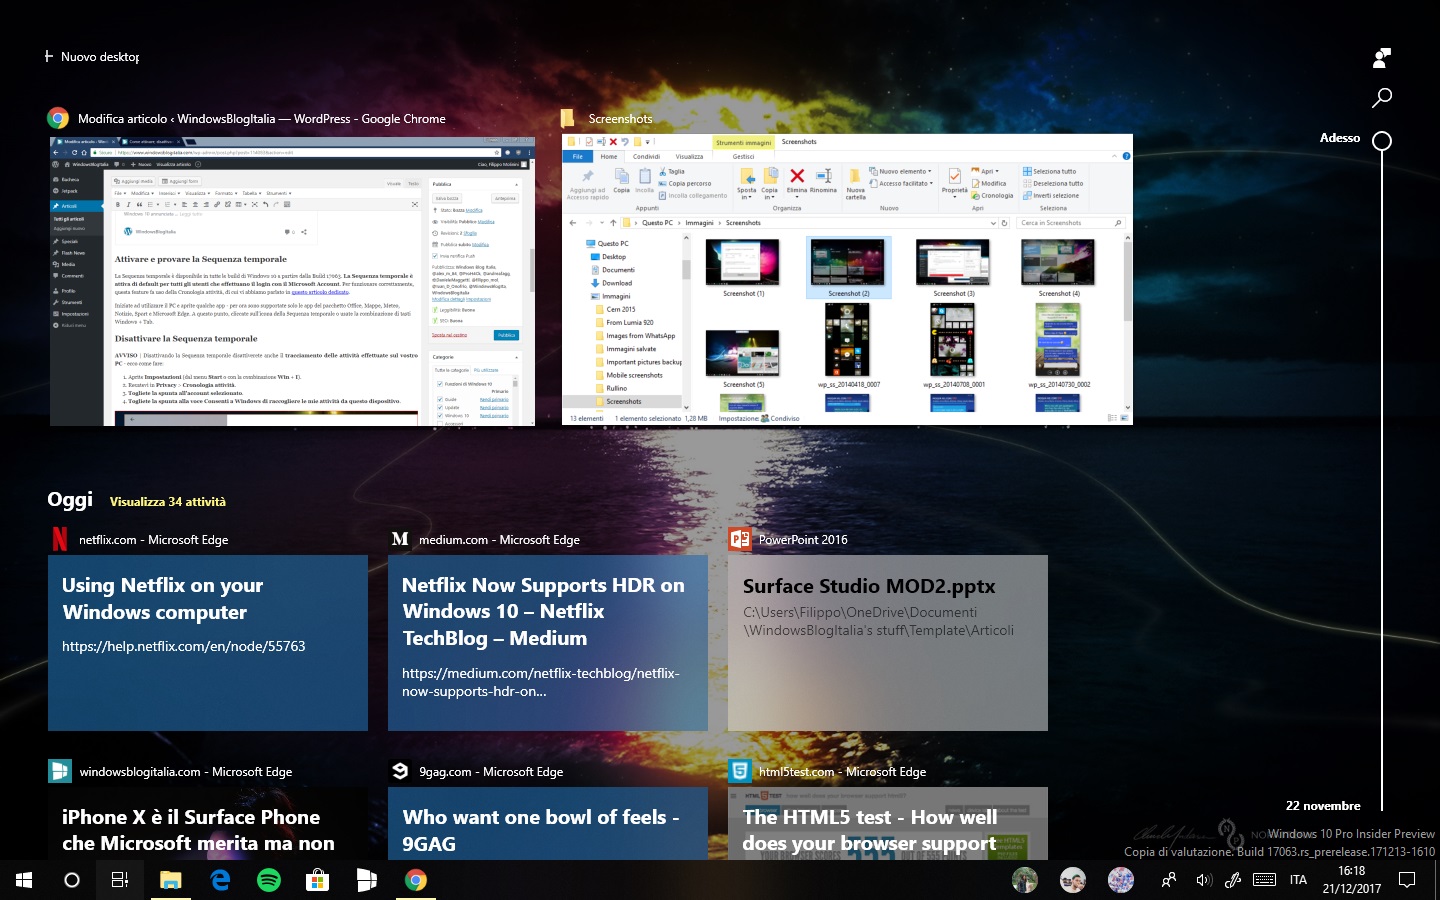The image size is (1440, 900).
Task: Click the Copia icon in Screenshots ribbon
Action: point(622,176)
